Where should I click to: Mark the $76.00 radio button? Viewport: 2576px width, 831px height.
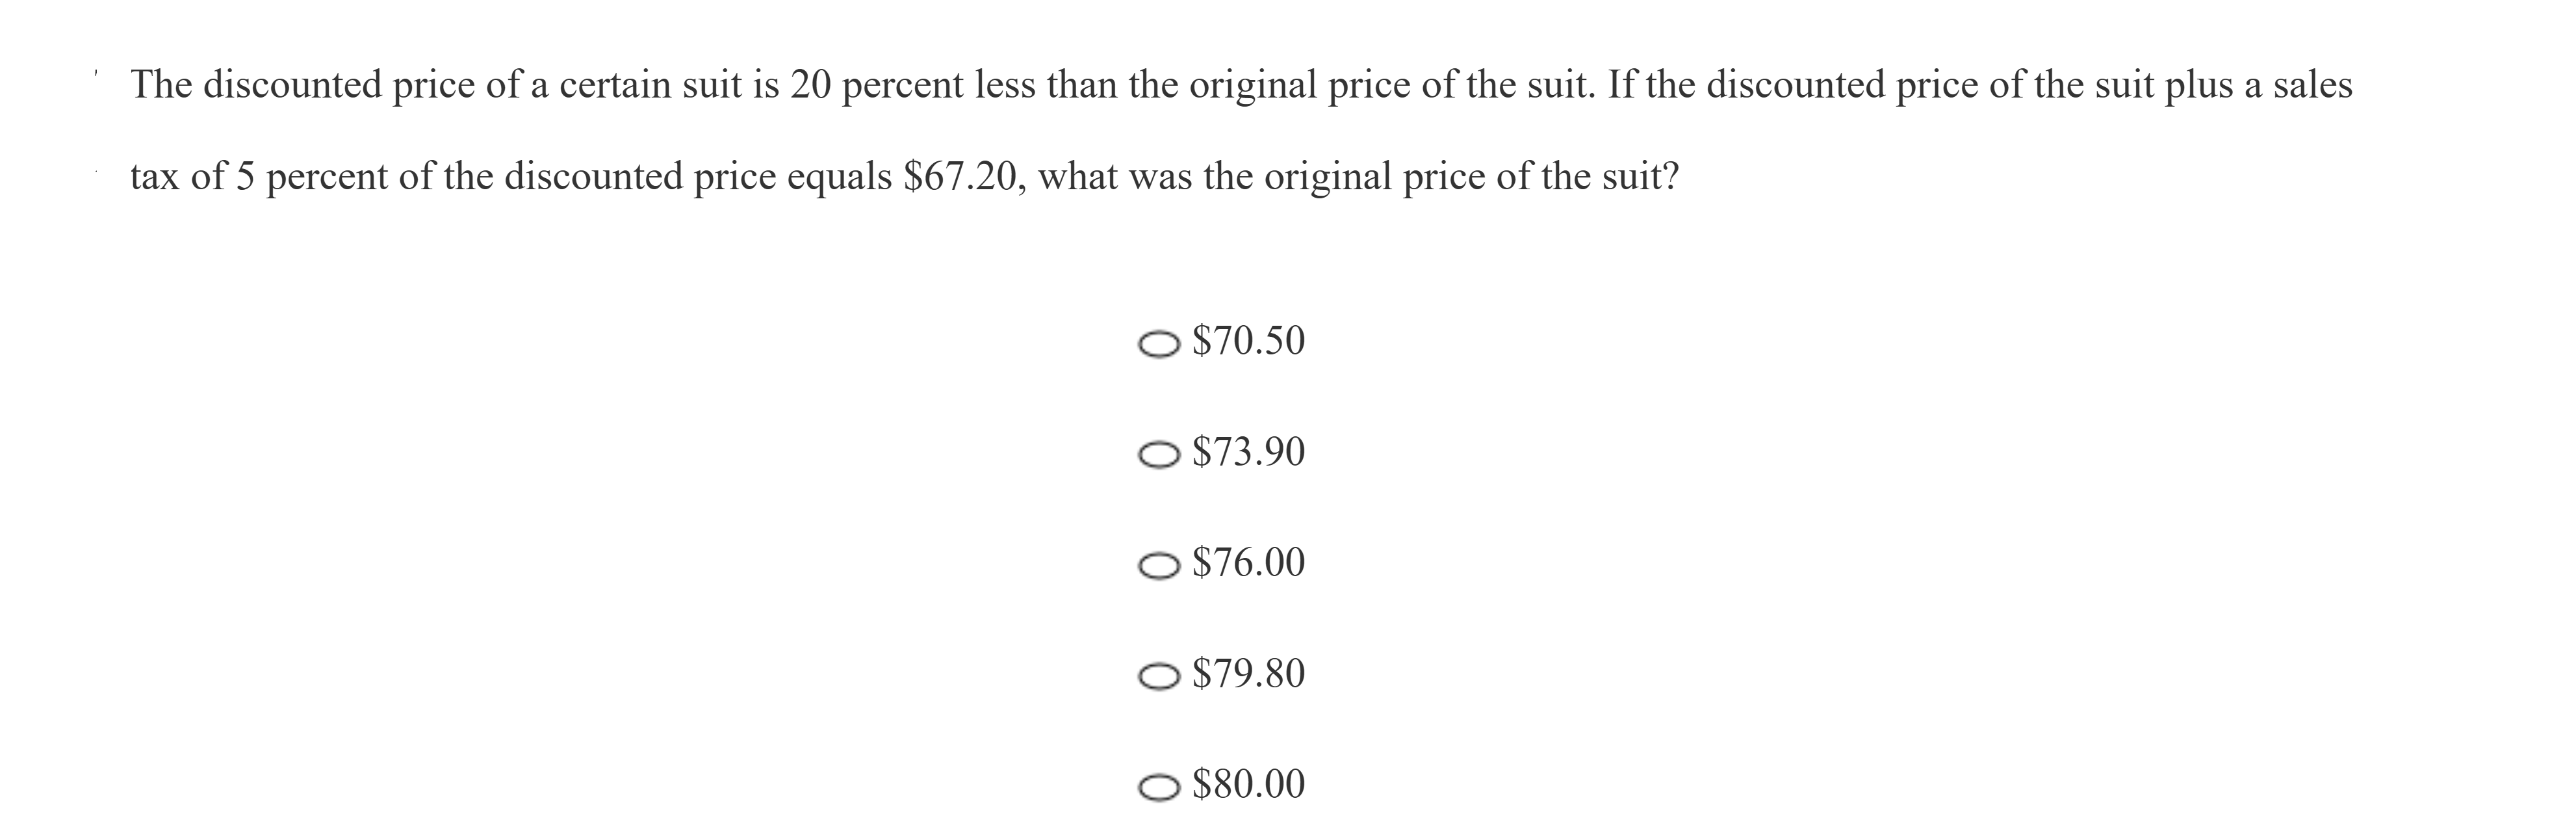click(1159, 566)
